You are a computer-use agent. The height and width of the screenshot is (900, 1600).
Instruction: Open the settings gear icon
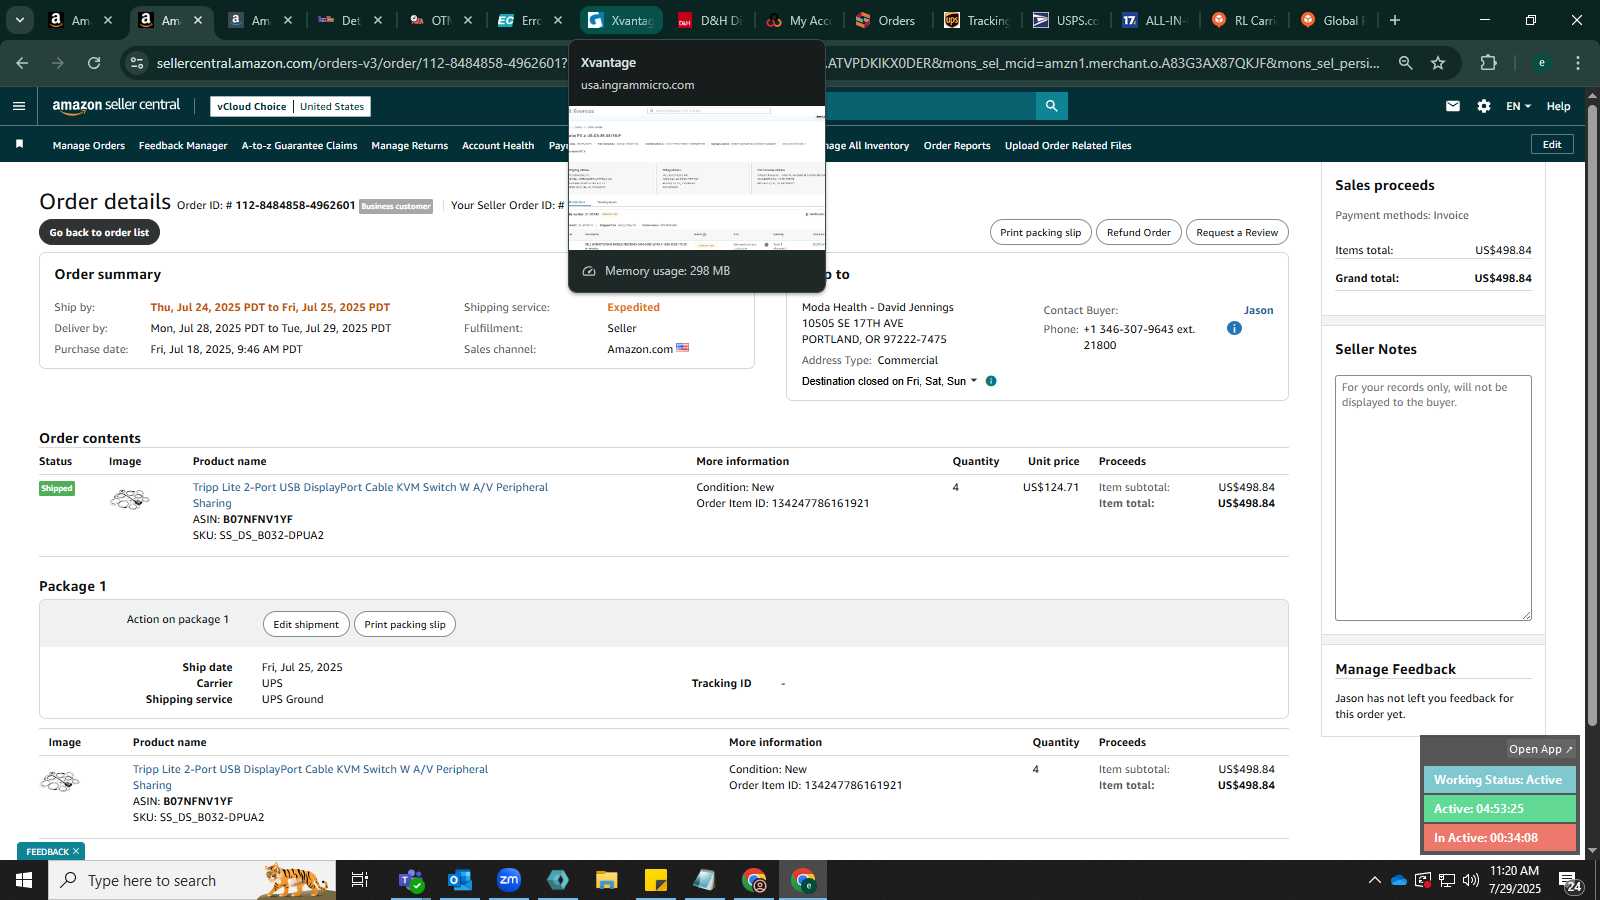click(1484, 106)
